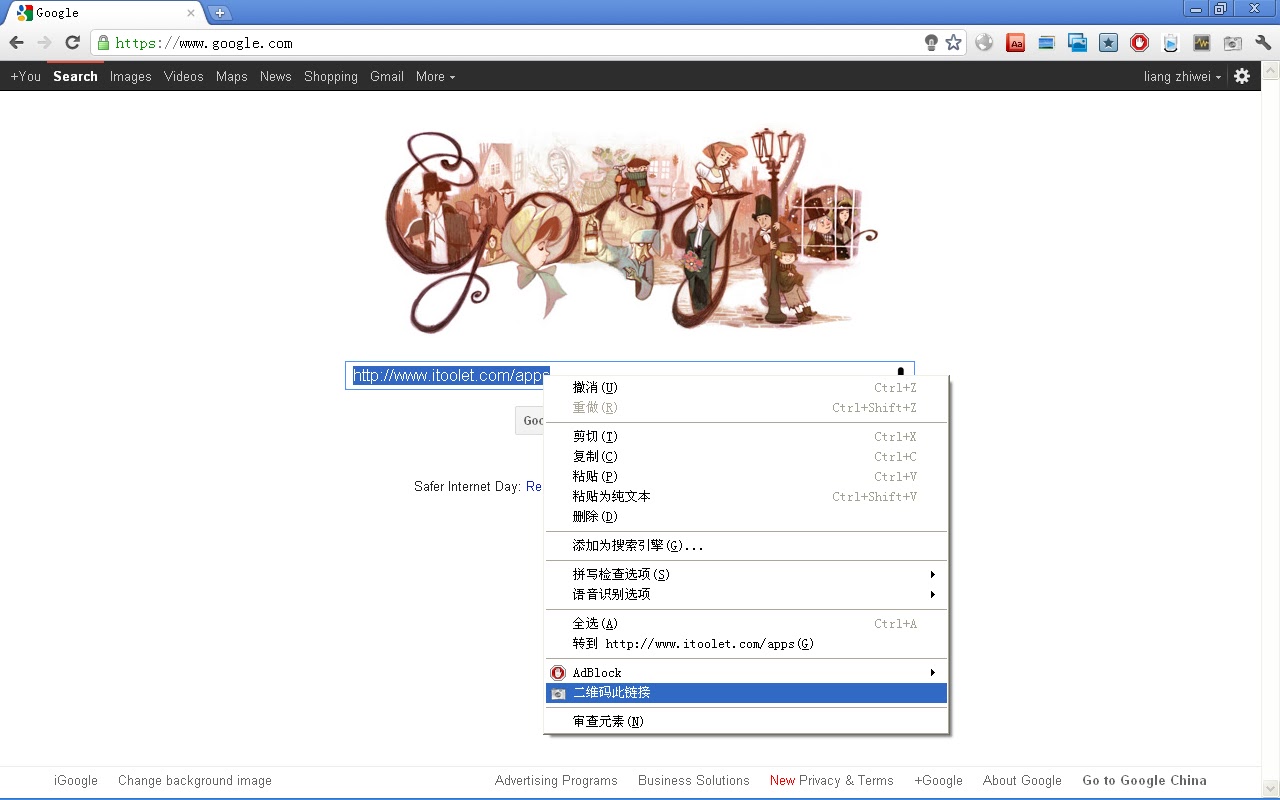Choose 全选 in the context menu
The image size is (1280, 800).
[746, 623]
